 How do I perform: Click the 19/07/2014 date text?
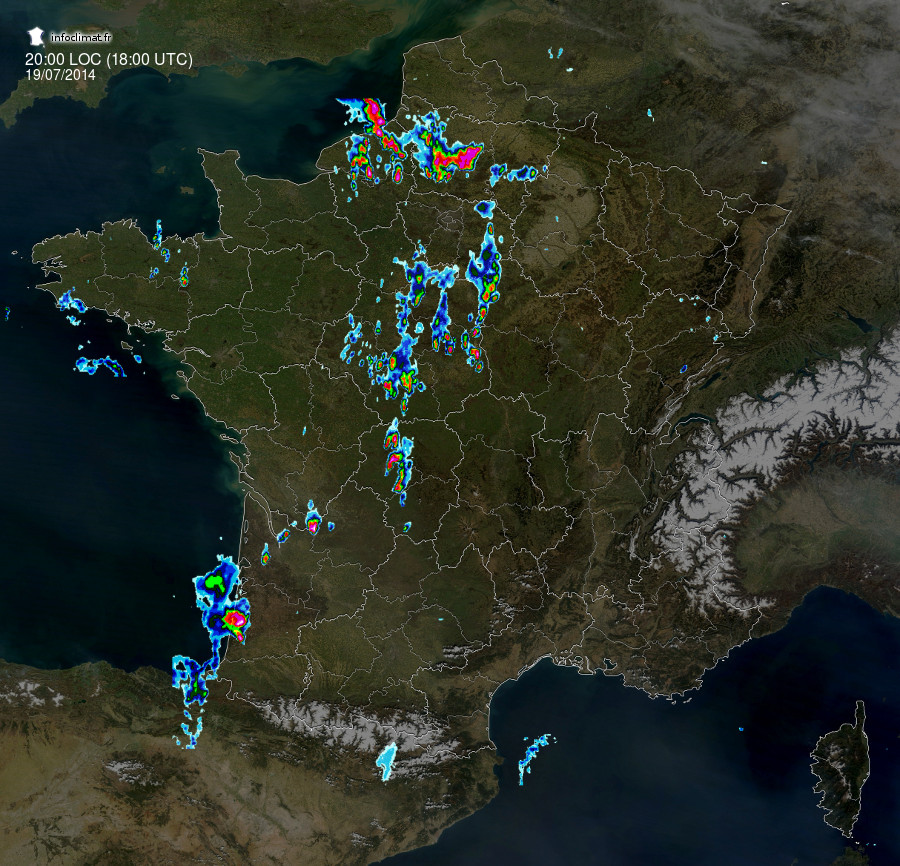(x=60, y=75)
